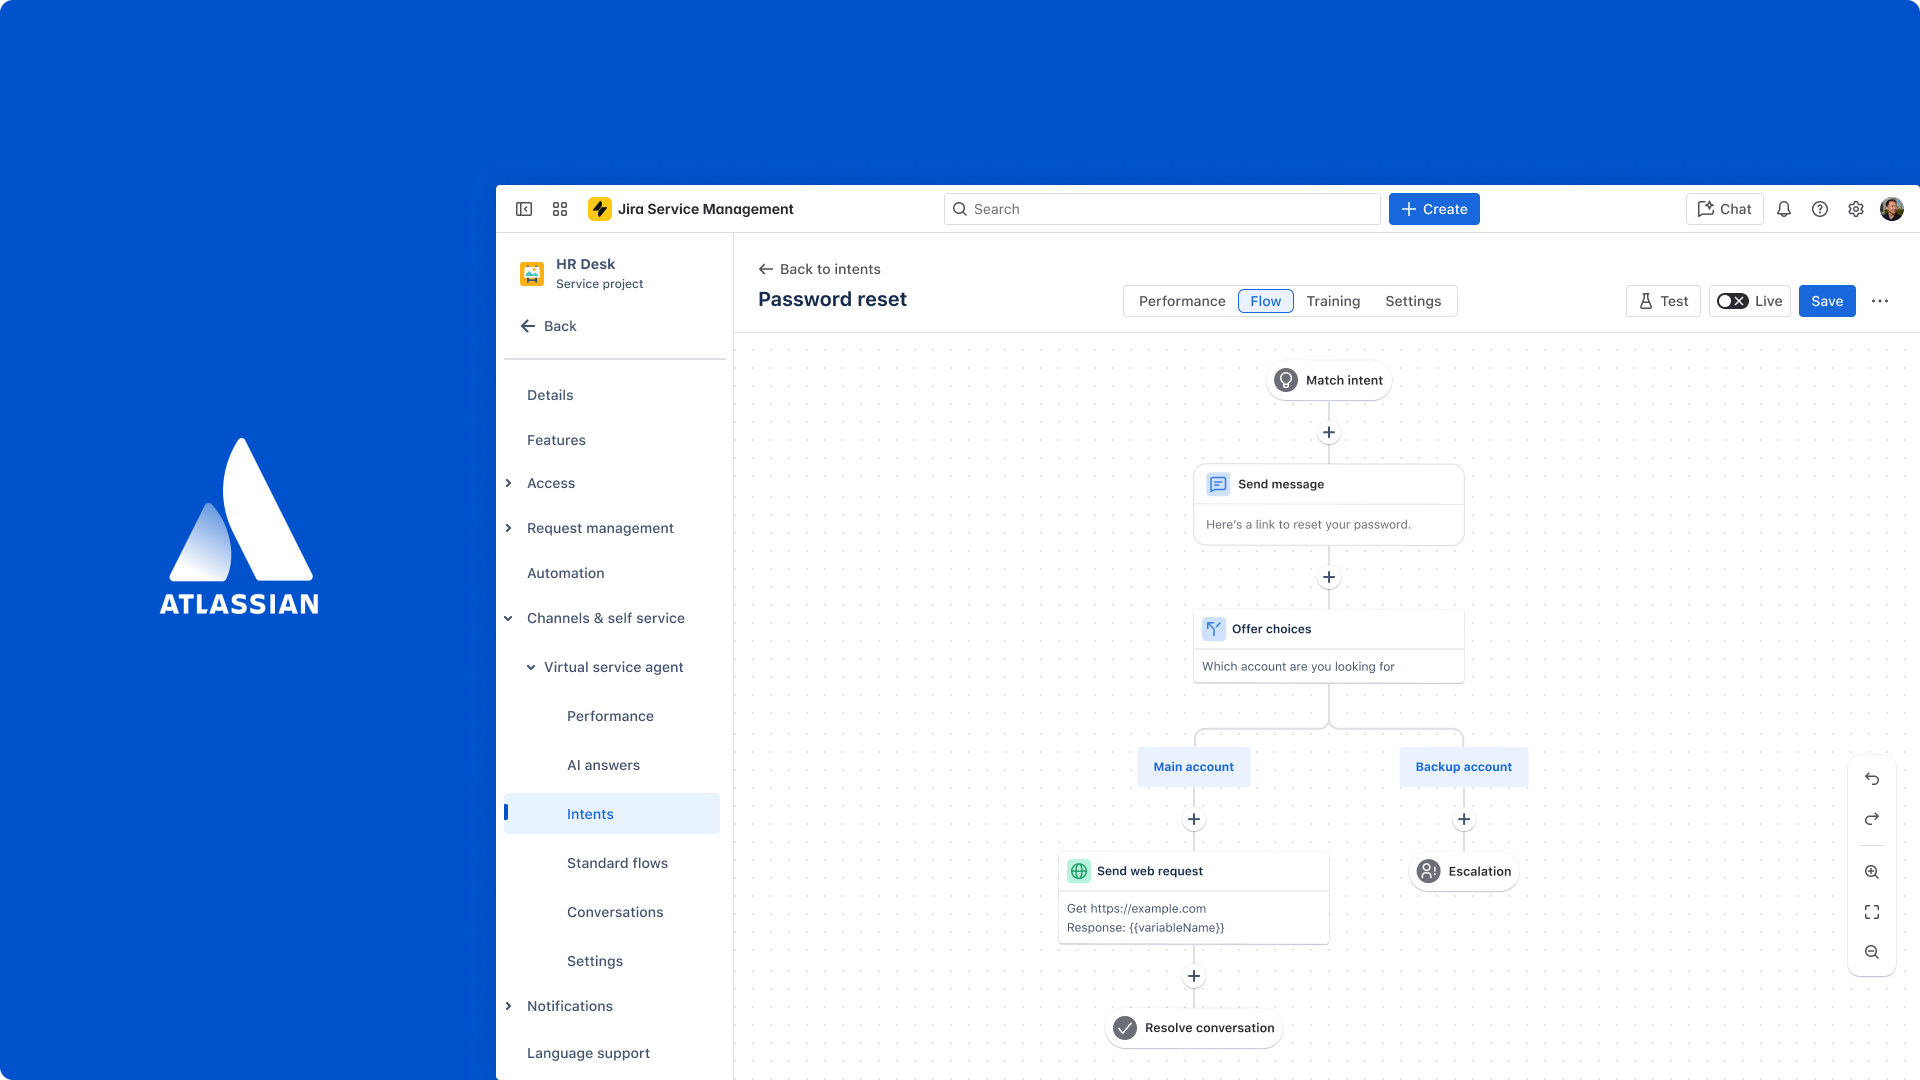Collapse the sidebar panel icon
Screen dimensions: 1920x1080
click(524, 209)
